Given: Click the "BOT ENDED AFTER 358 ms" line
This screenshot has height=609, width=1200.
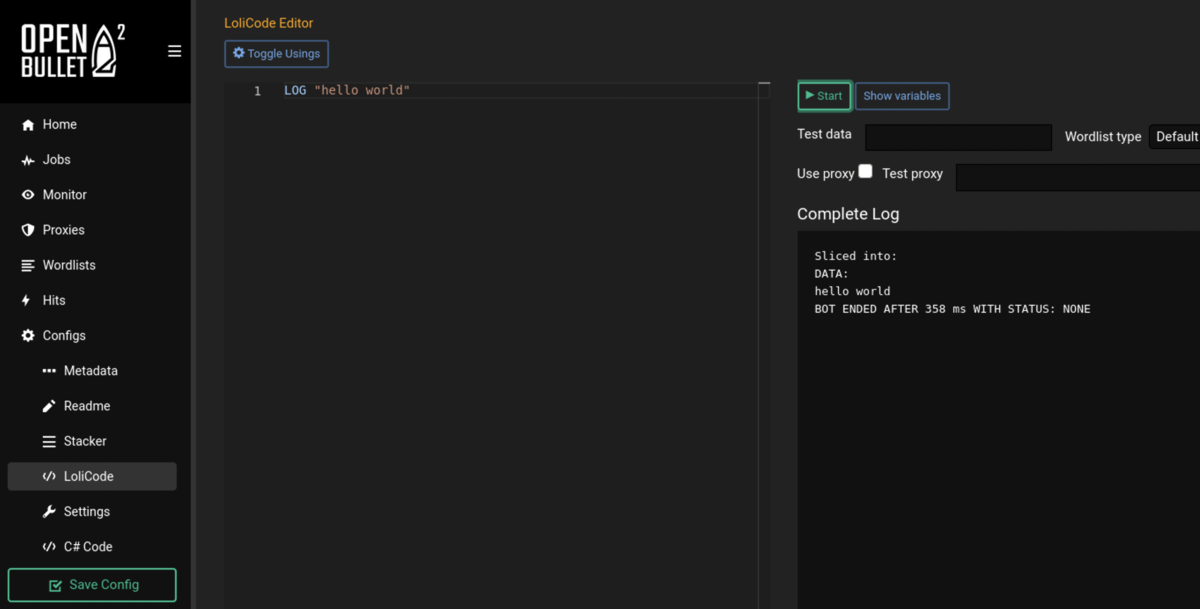Looking at the screenshot, I should (952, 310).
